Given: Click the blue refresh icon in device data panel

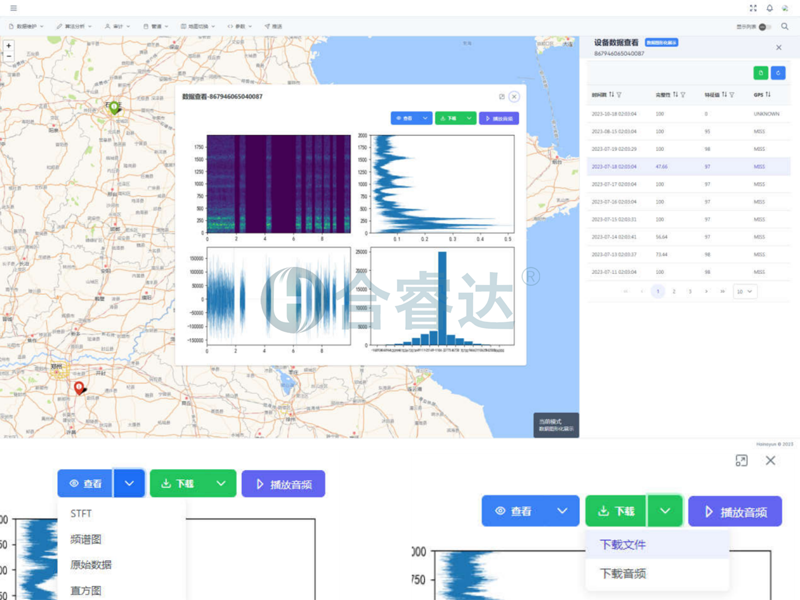Looking at the screenshot, I should [778, 73].
